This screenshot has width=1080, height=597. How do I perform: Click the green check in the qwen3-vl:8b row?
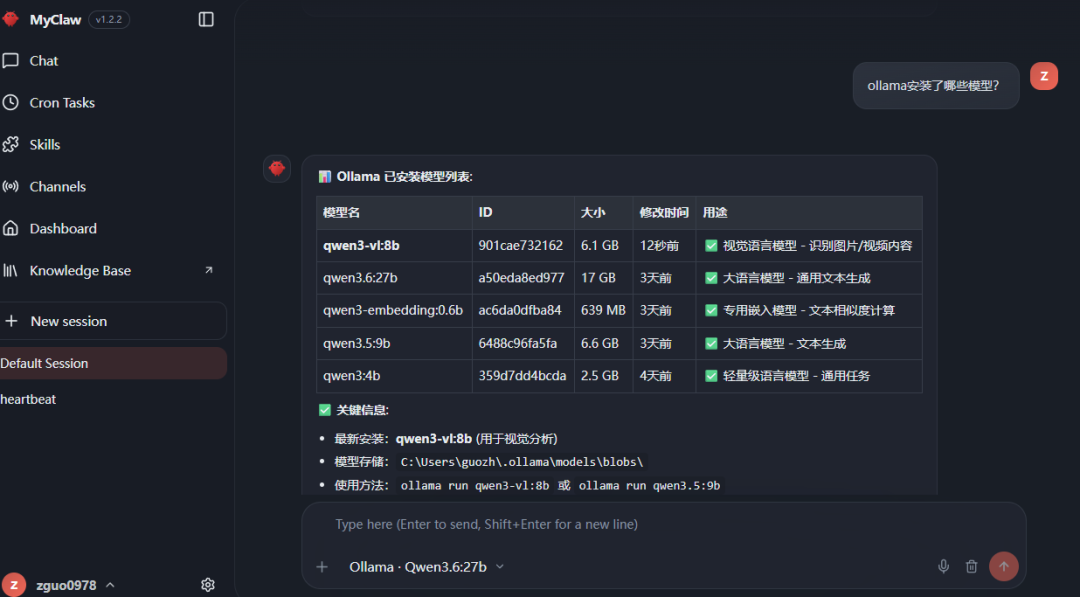click(x=711, y=246)
